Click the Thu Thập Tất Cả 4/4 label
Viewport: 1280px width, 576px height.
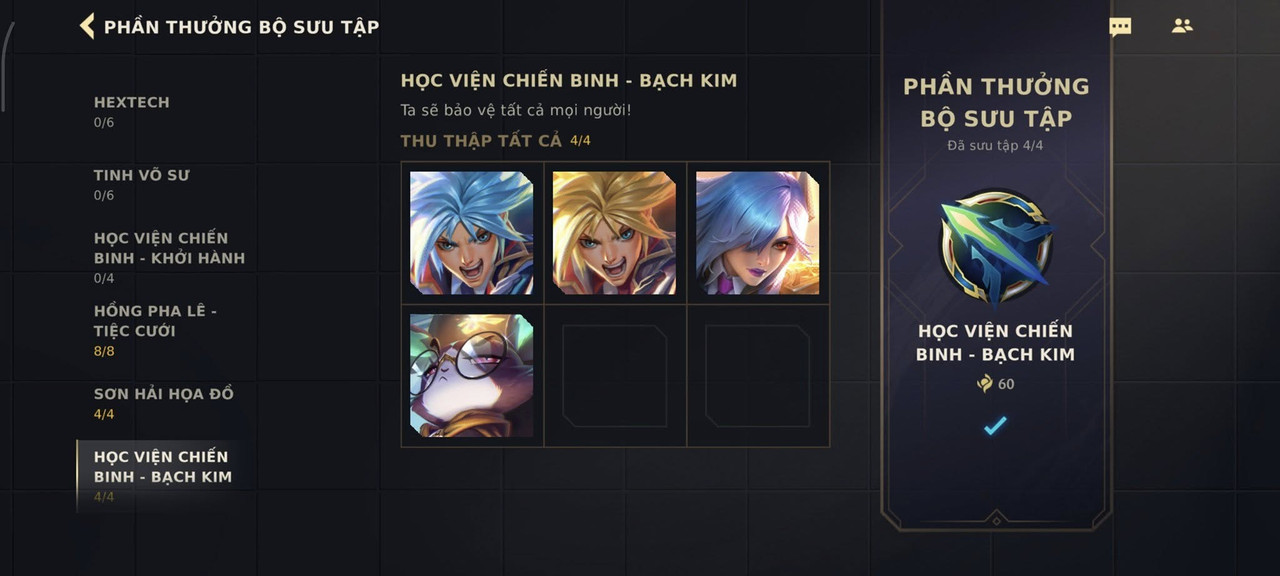496,141
